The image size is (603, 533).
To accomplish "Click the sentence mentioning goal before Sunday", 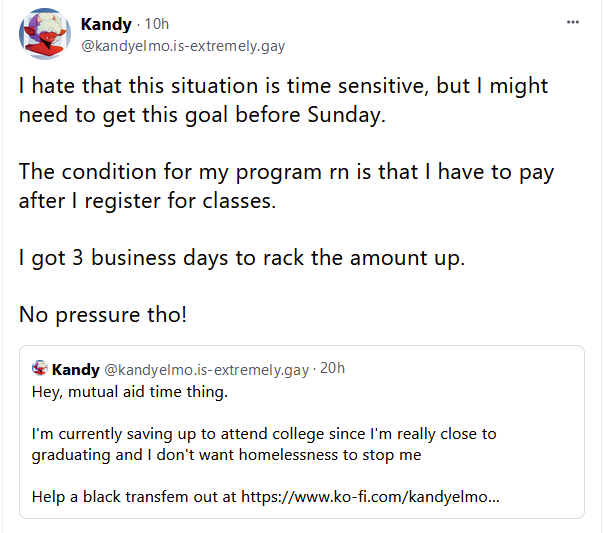I will pyautogui.click(x=202, y=115).
